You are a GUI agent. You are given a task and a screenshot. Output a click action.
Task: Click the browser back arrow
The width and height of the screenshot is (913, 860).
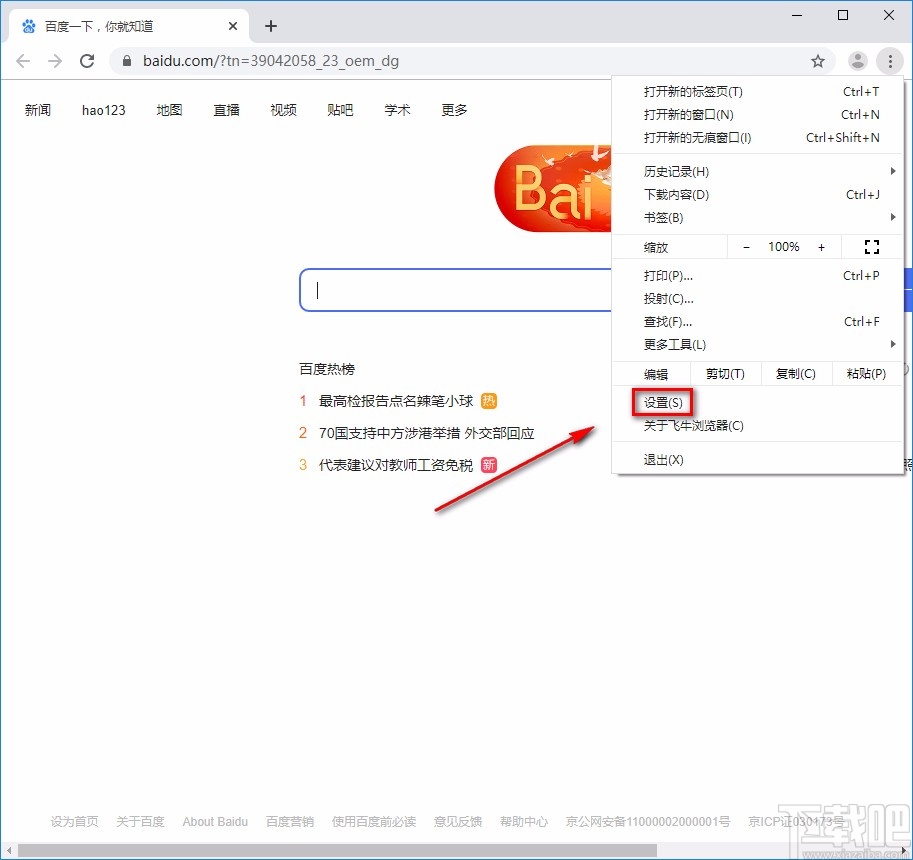[23, 61]
